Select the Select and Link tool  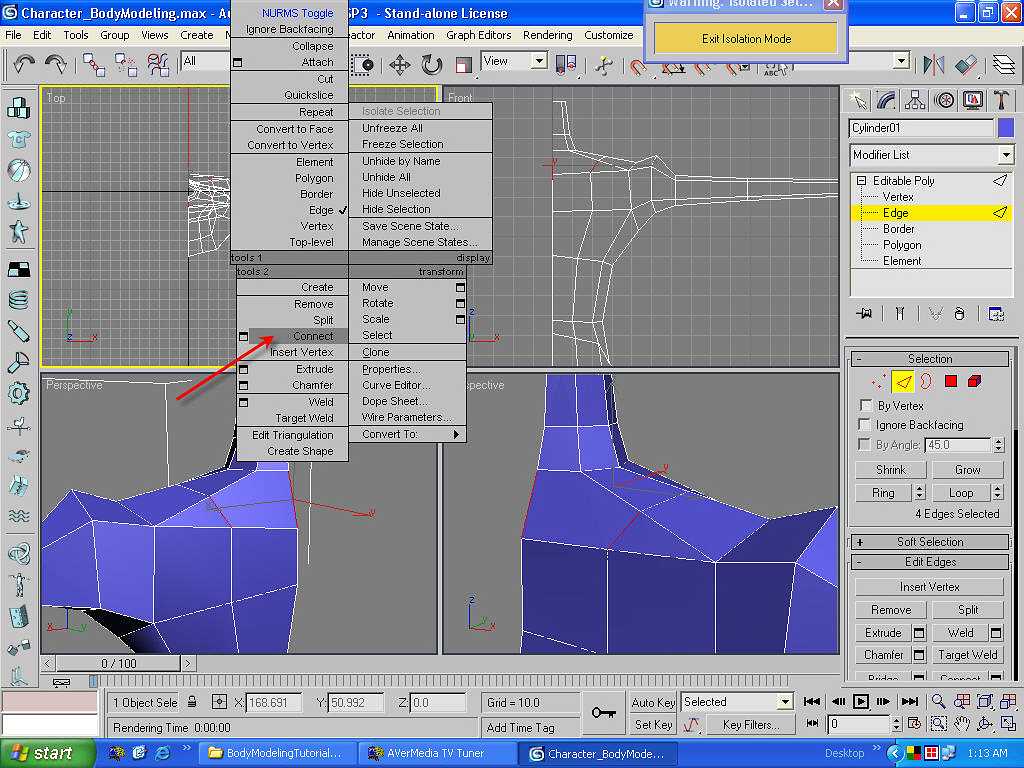tap(93, 64)
